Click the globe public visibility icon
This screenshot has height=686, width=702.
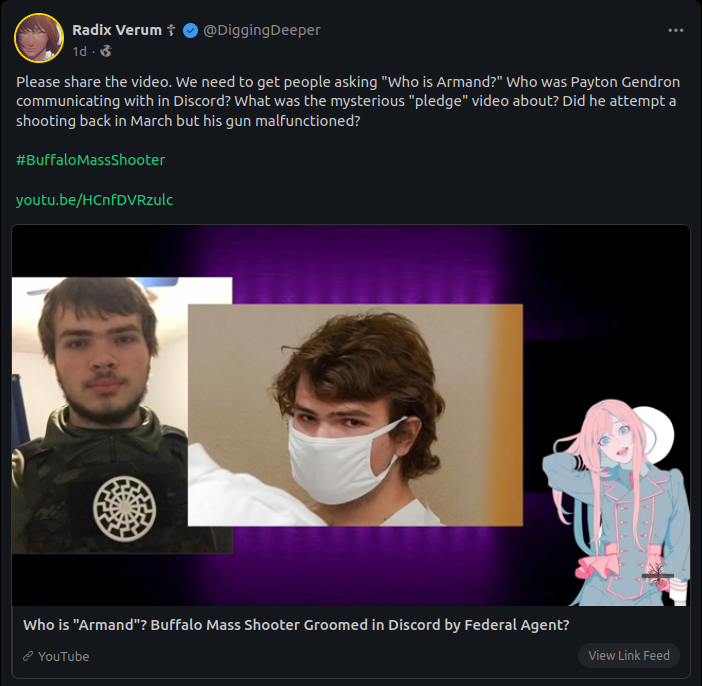coord(106,51)
